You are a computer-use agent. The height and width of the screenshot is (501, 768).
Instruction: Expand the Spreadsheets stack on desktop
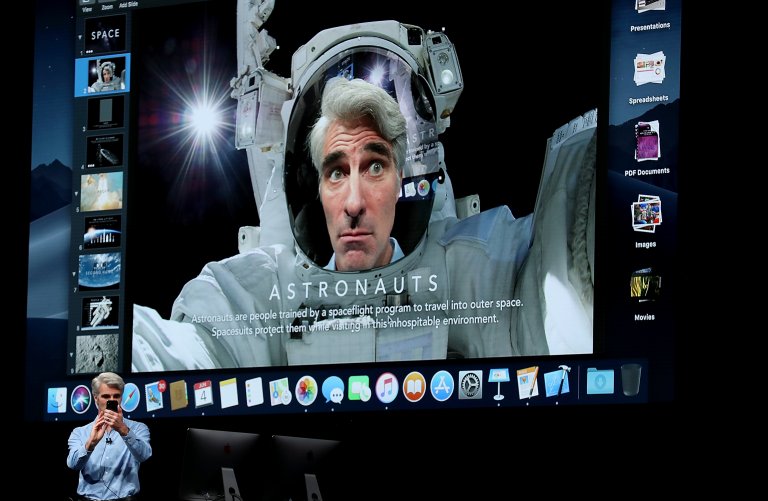click(649, 70)
